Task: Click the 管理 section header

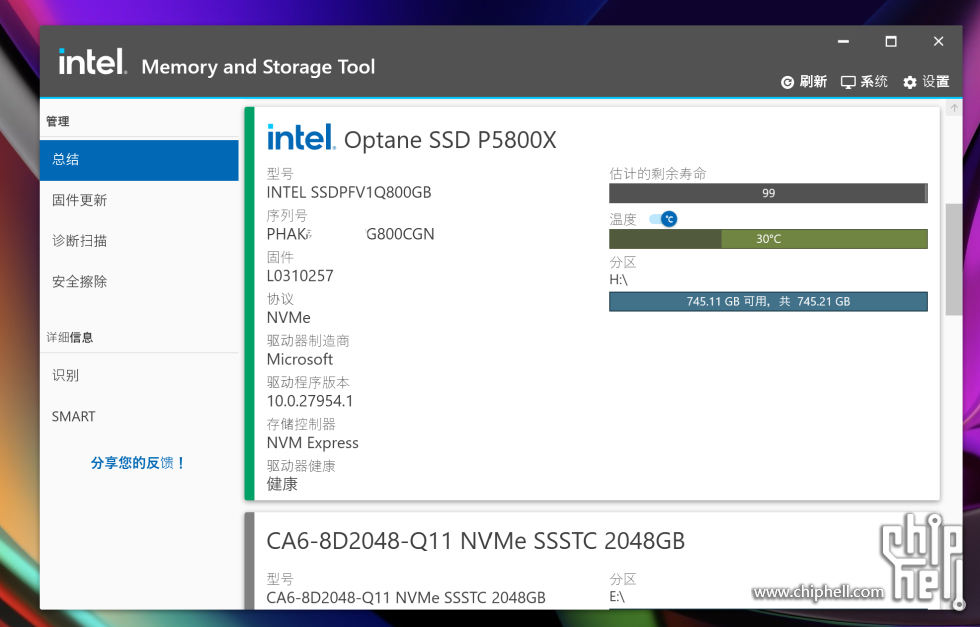Action: (x=58, y=121)
